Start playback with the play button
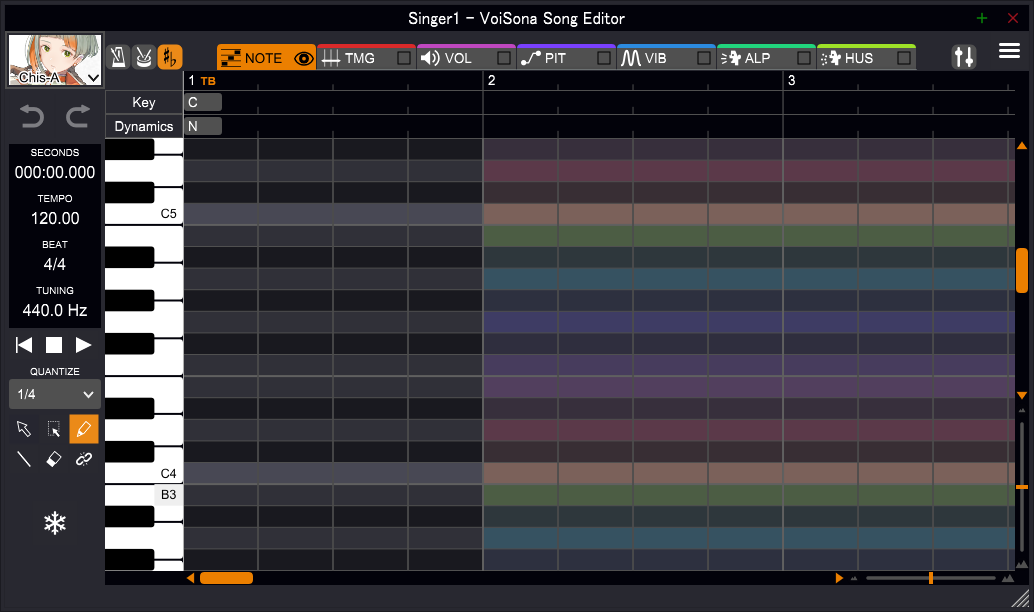The width and height of the screenshot is (1034, 612). pyautogui.click(x=83, y=345)
